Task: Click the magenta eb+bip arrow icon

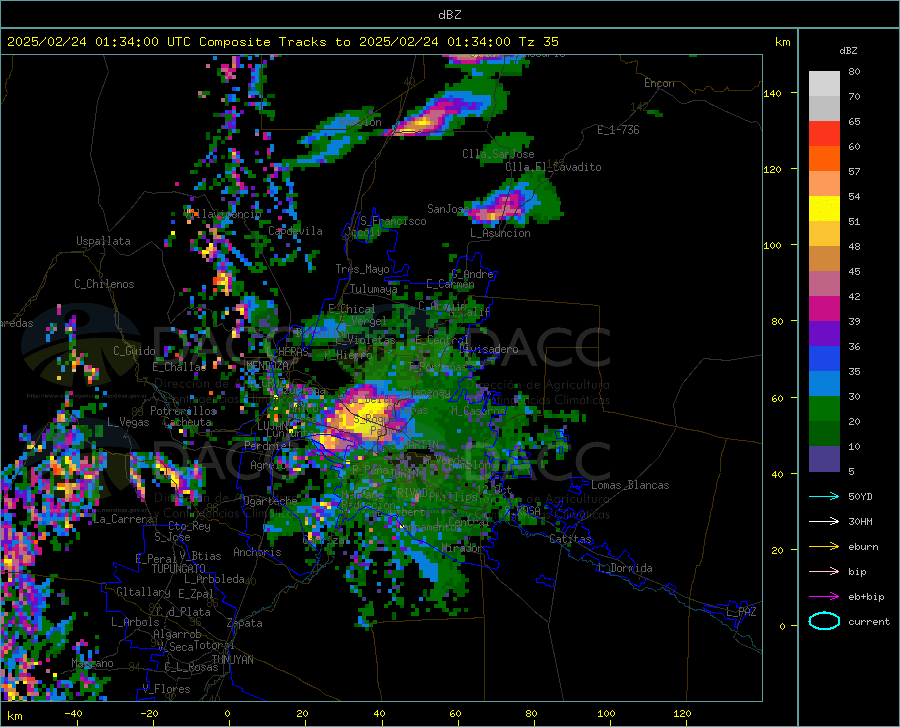Action: [824, 597]
